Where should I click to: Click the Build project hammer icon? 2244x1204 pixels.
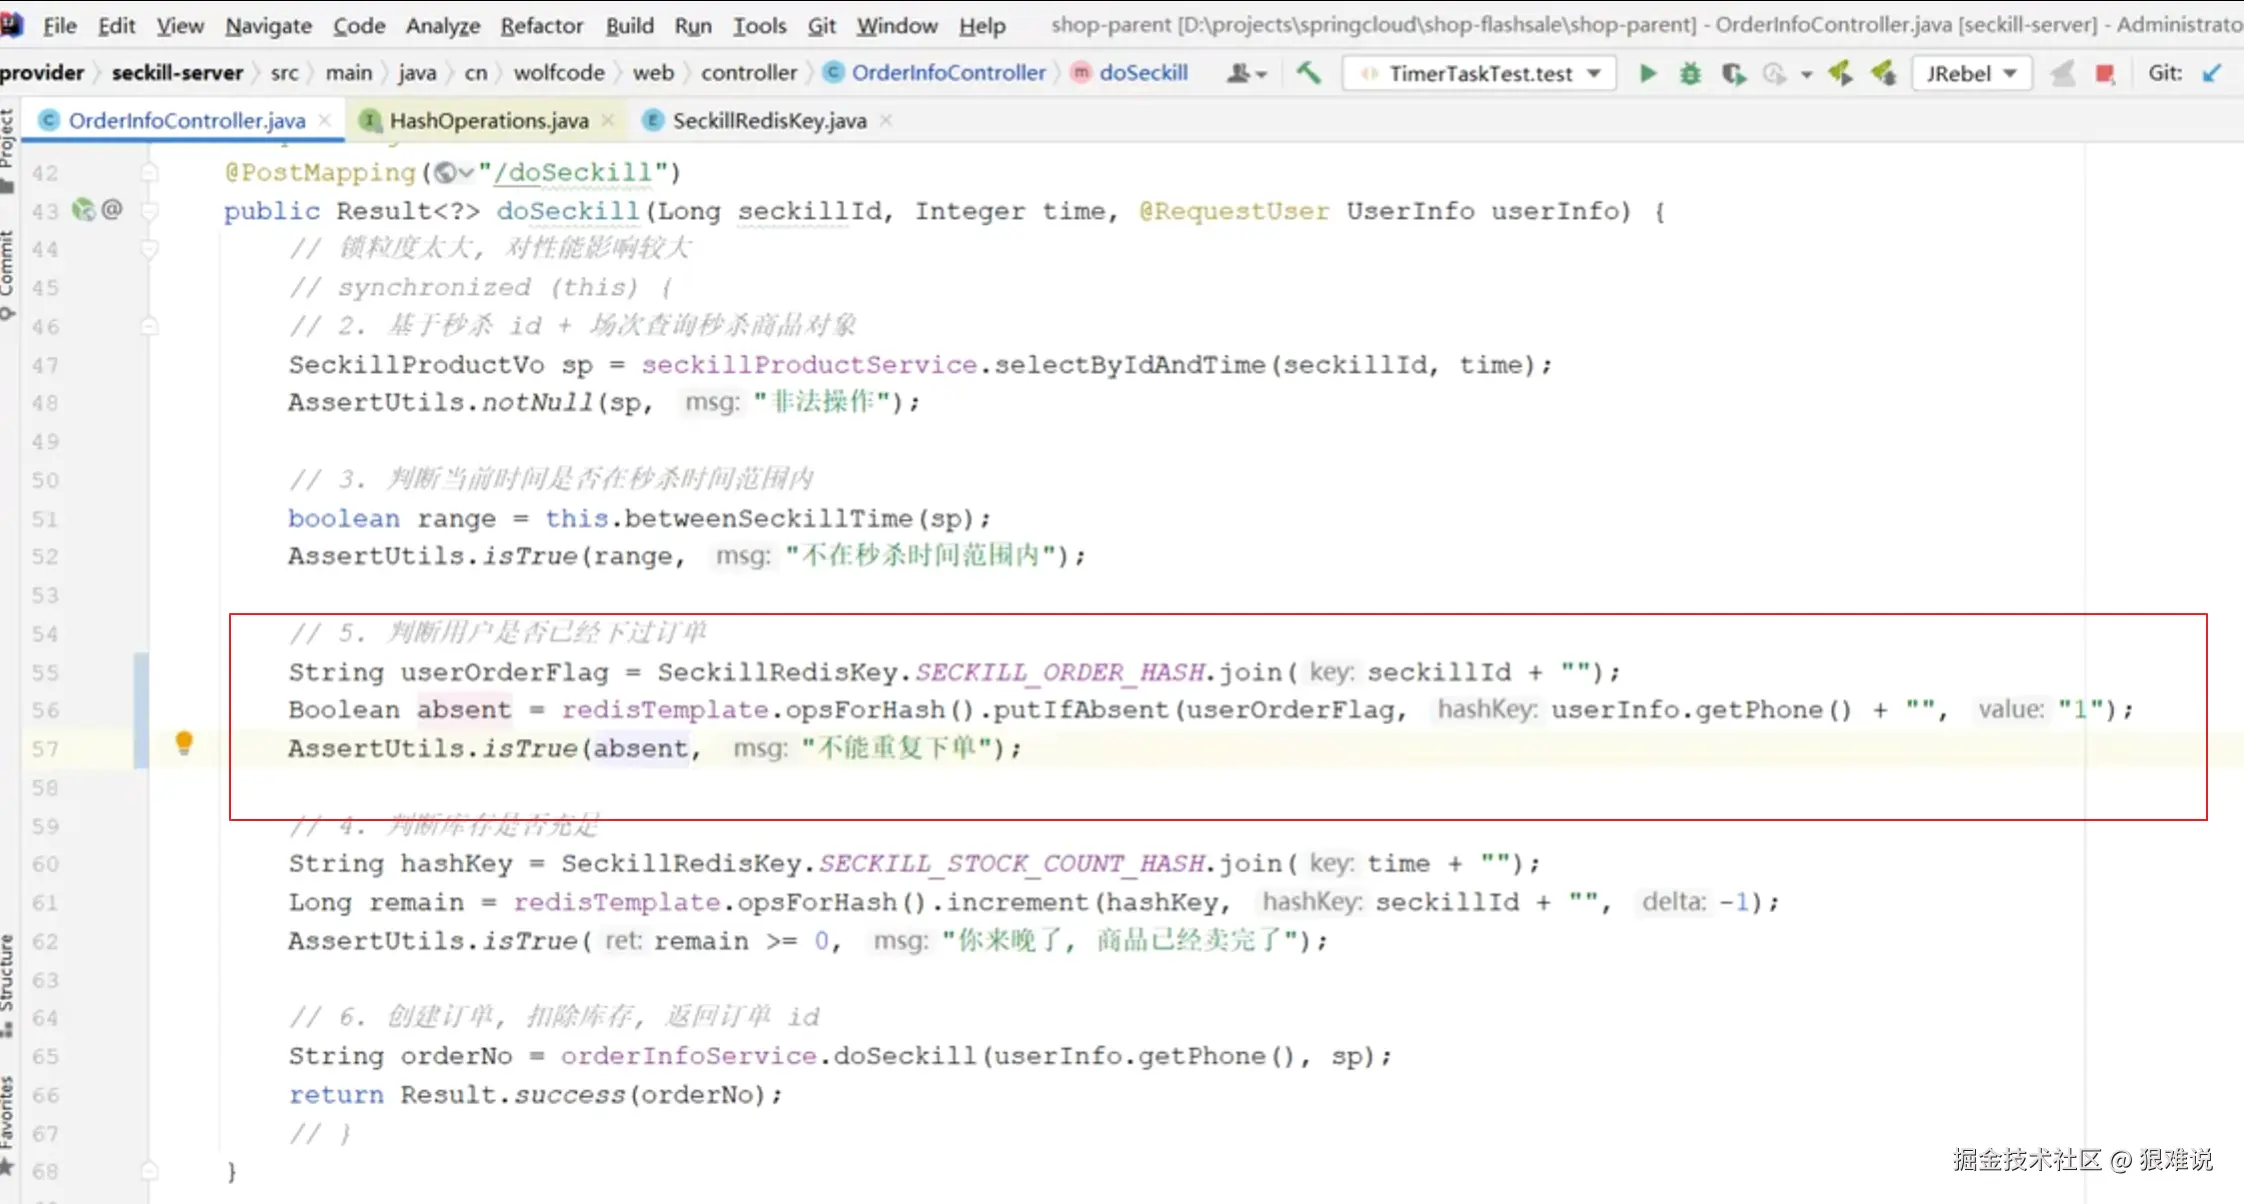coord(1308,73)
